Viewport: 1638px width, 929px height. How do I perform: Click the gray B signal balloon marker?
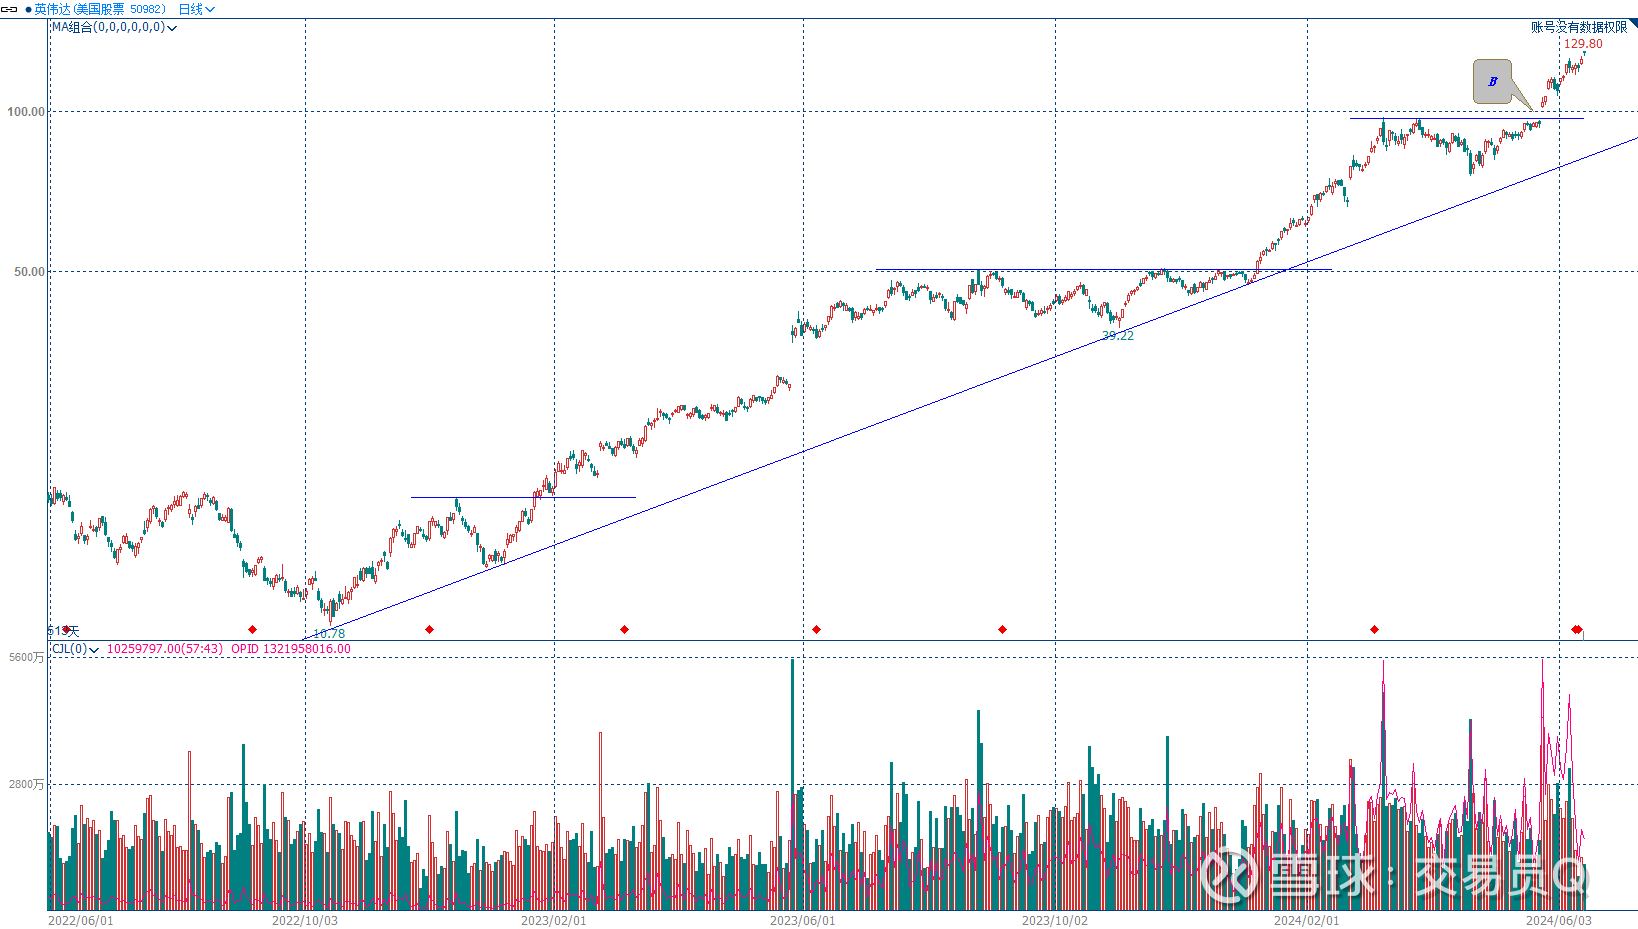coord(1492,81)
